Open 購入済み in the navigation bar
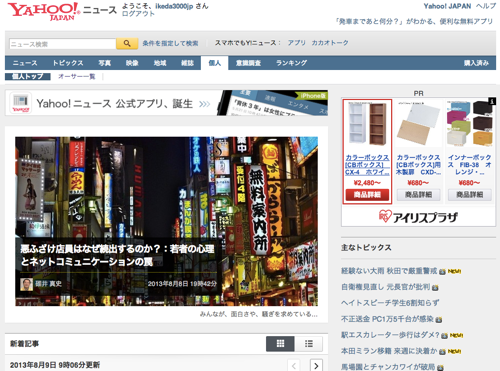 click(476, 63)
